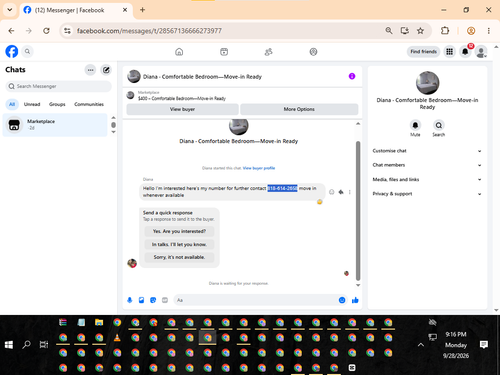Open the View buyer profile link

pyautogui.click(x=259, y=168)
